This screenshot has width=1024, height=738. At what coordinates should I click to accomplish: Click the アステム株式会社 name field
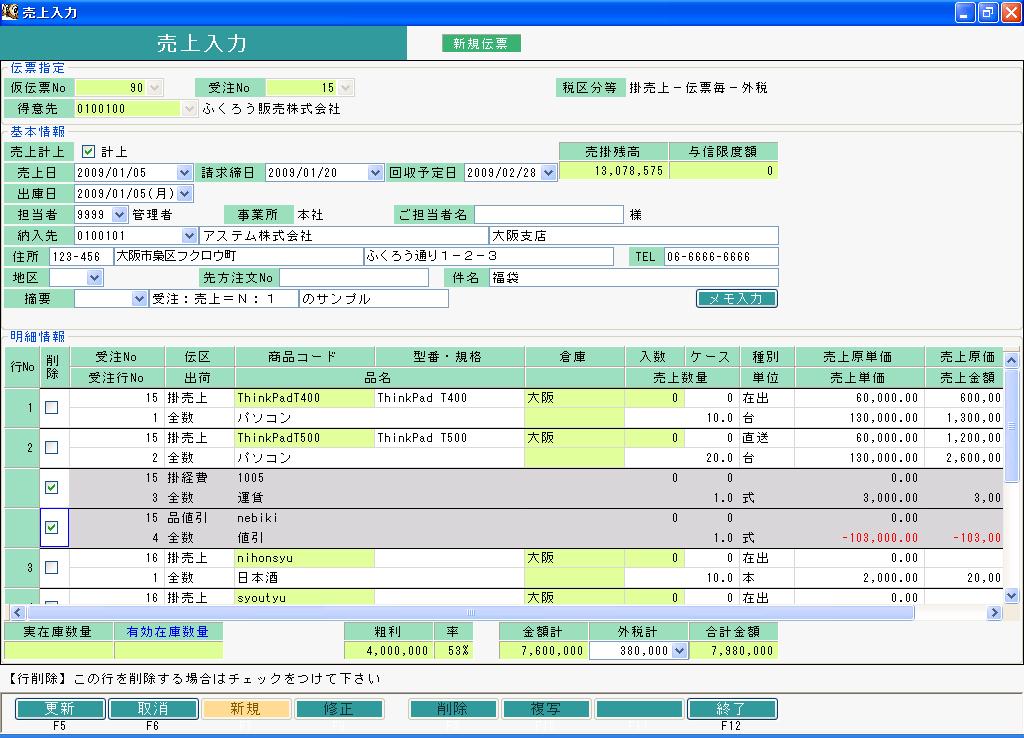pos(344,235)
